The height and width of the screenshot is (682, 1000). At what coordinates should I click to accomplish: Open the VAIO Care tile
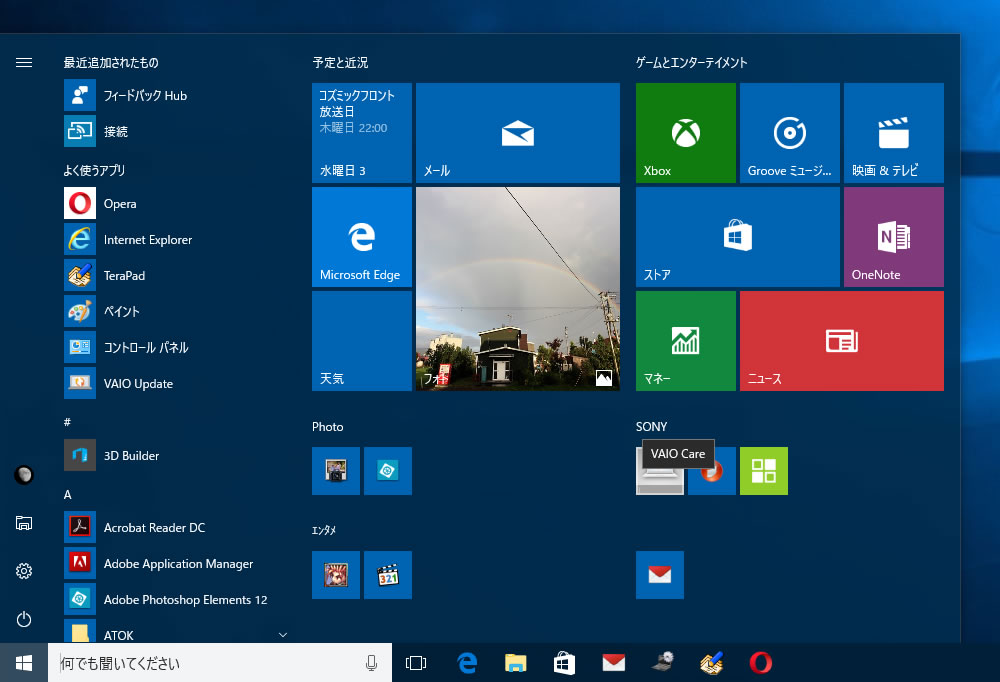click(659, 480)
